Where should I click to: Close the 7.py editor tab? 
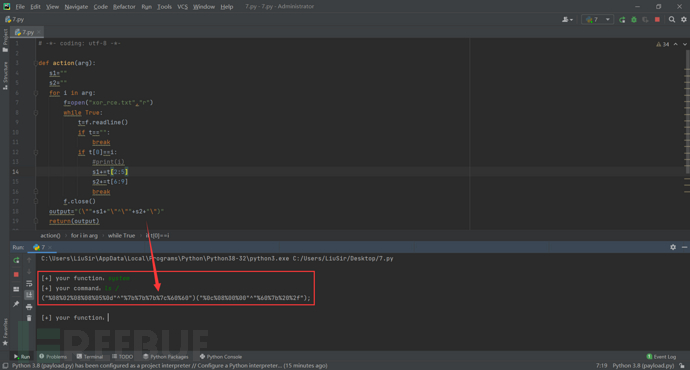(39, 32)
